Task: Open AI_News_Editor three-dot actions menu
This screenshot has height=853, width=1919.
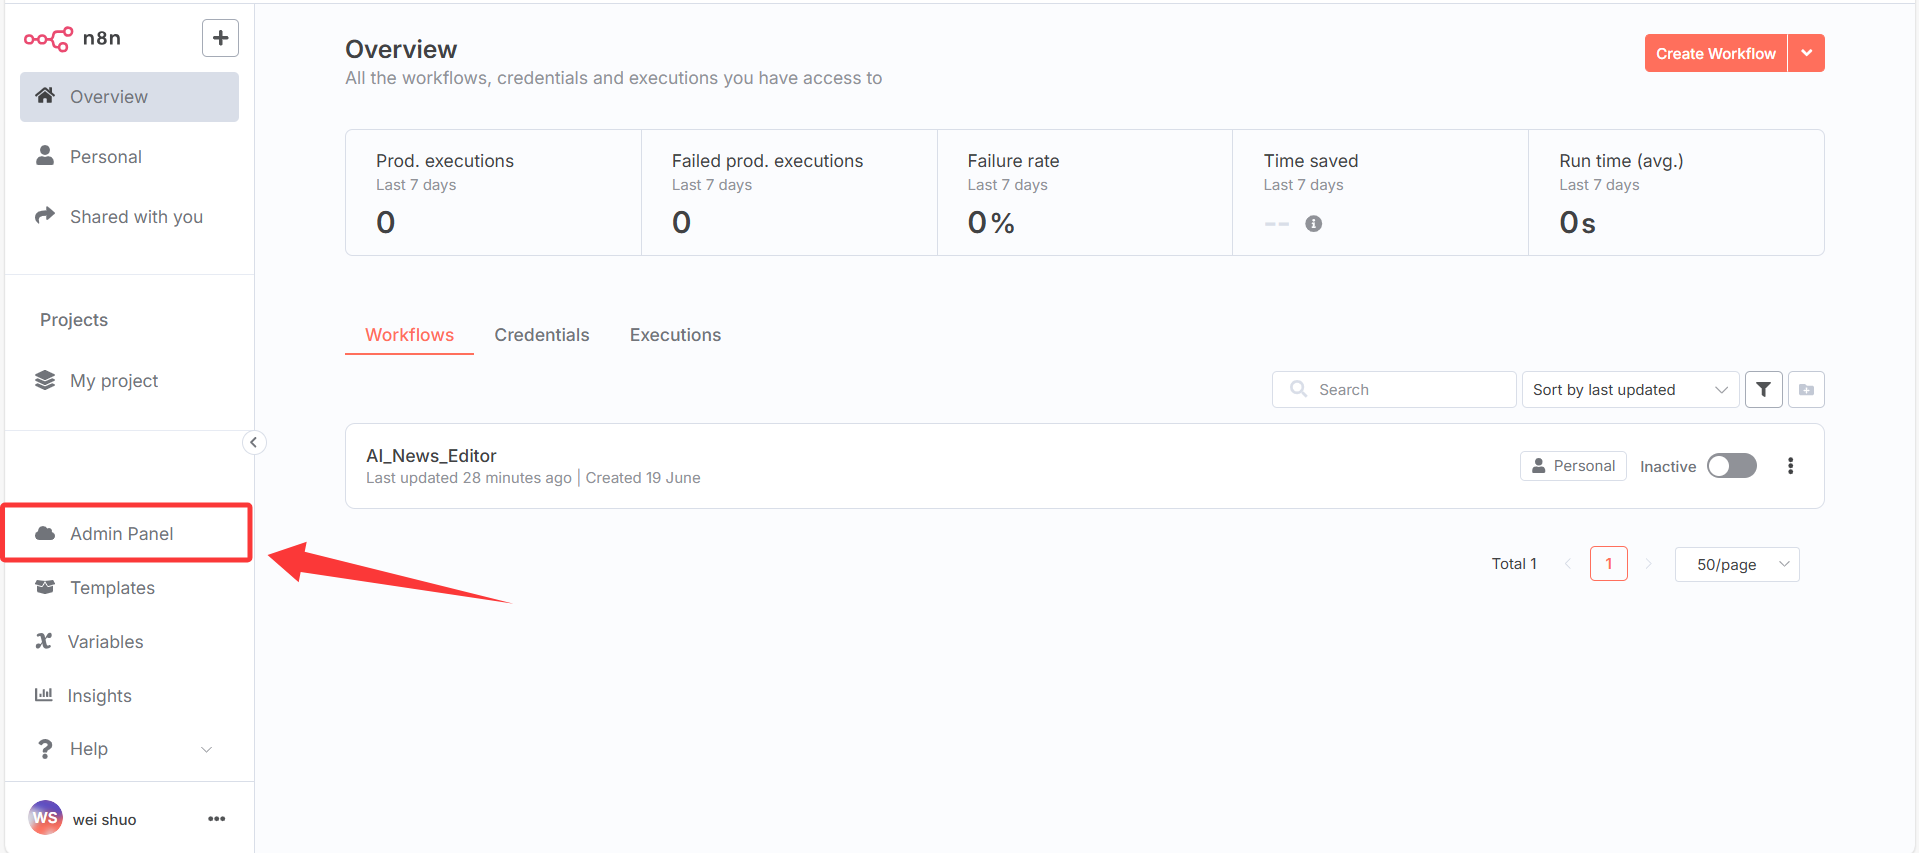Action: 1790,466
